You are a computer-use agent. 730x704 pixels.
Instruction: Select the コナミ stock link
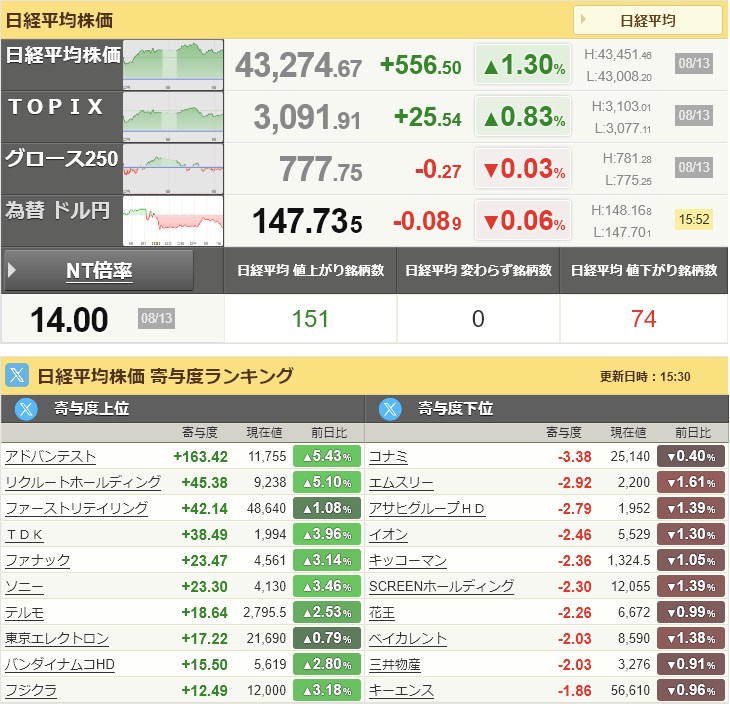(x=388, y=456)
